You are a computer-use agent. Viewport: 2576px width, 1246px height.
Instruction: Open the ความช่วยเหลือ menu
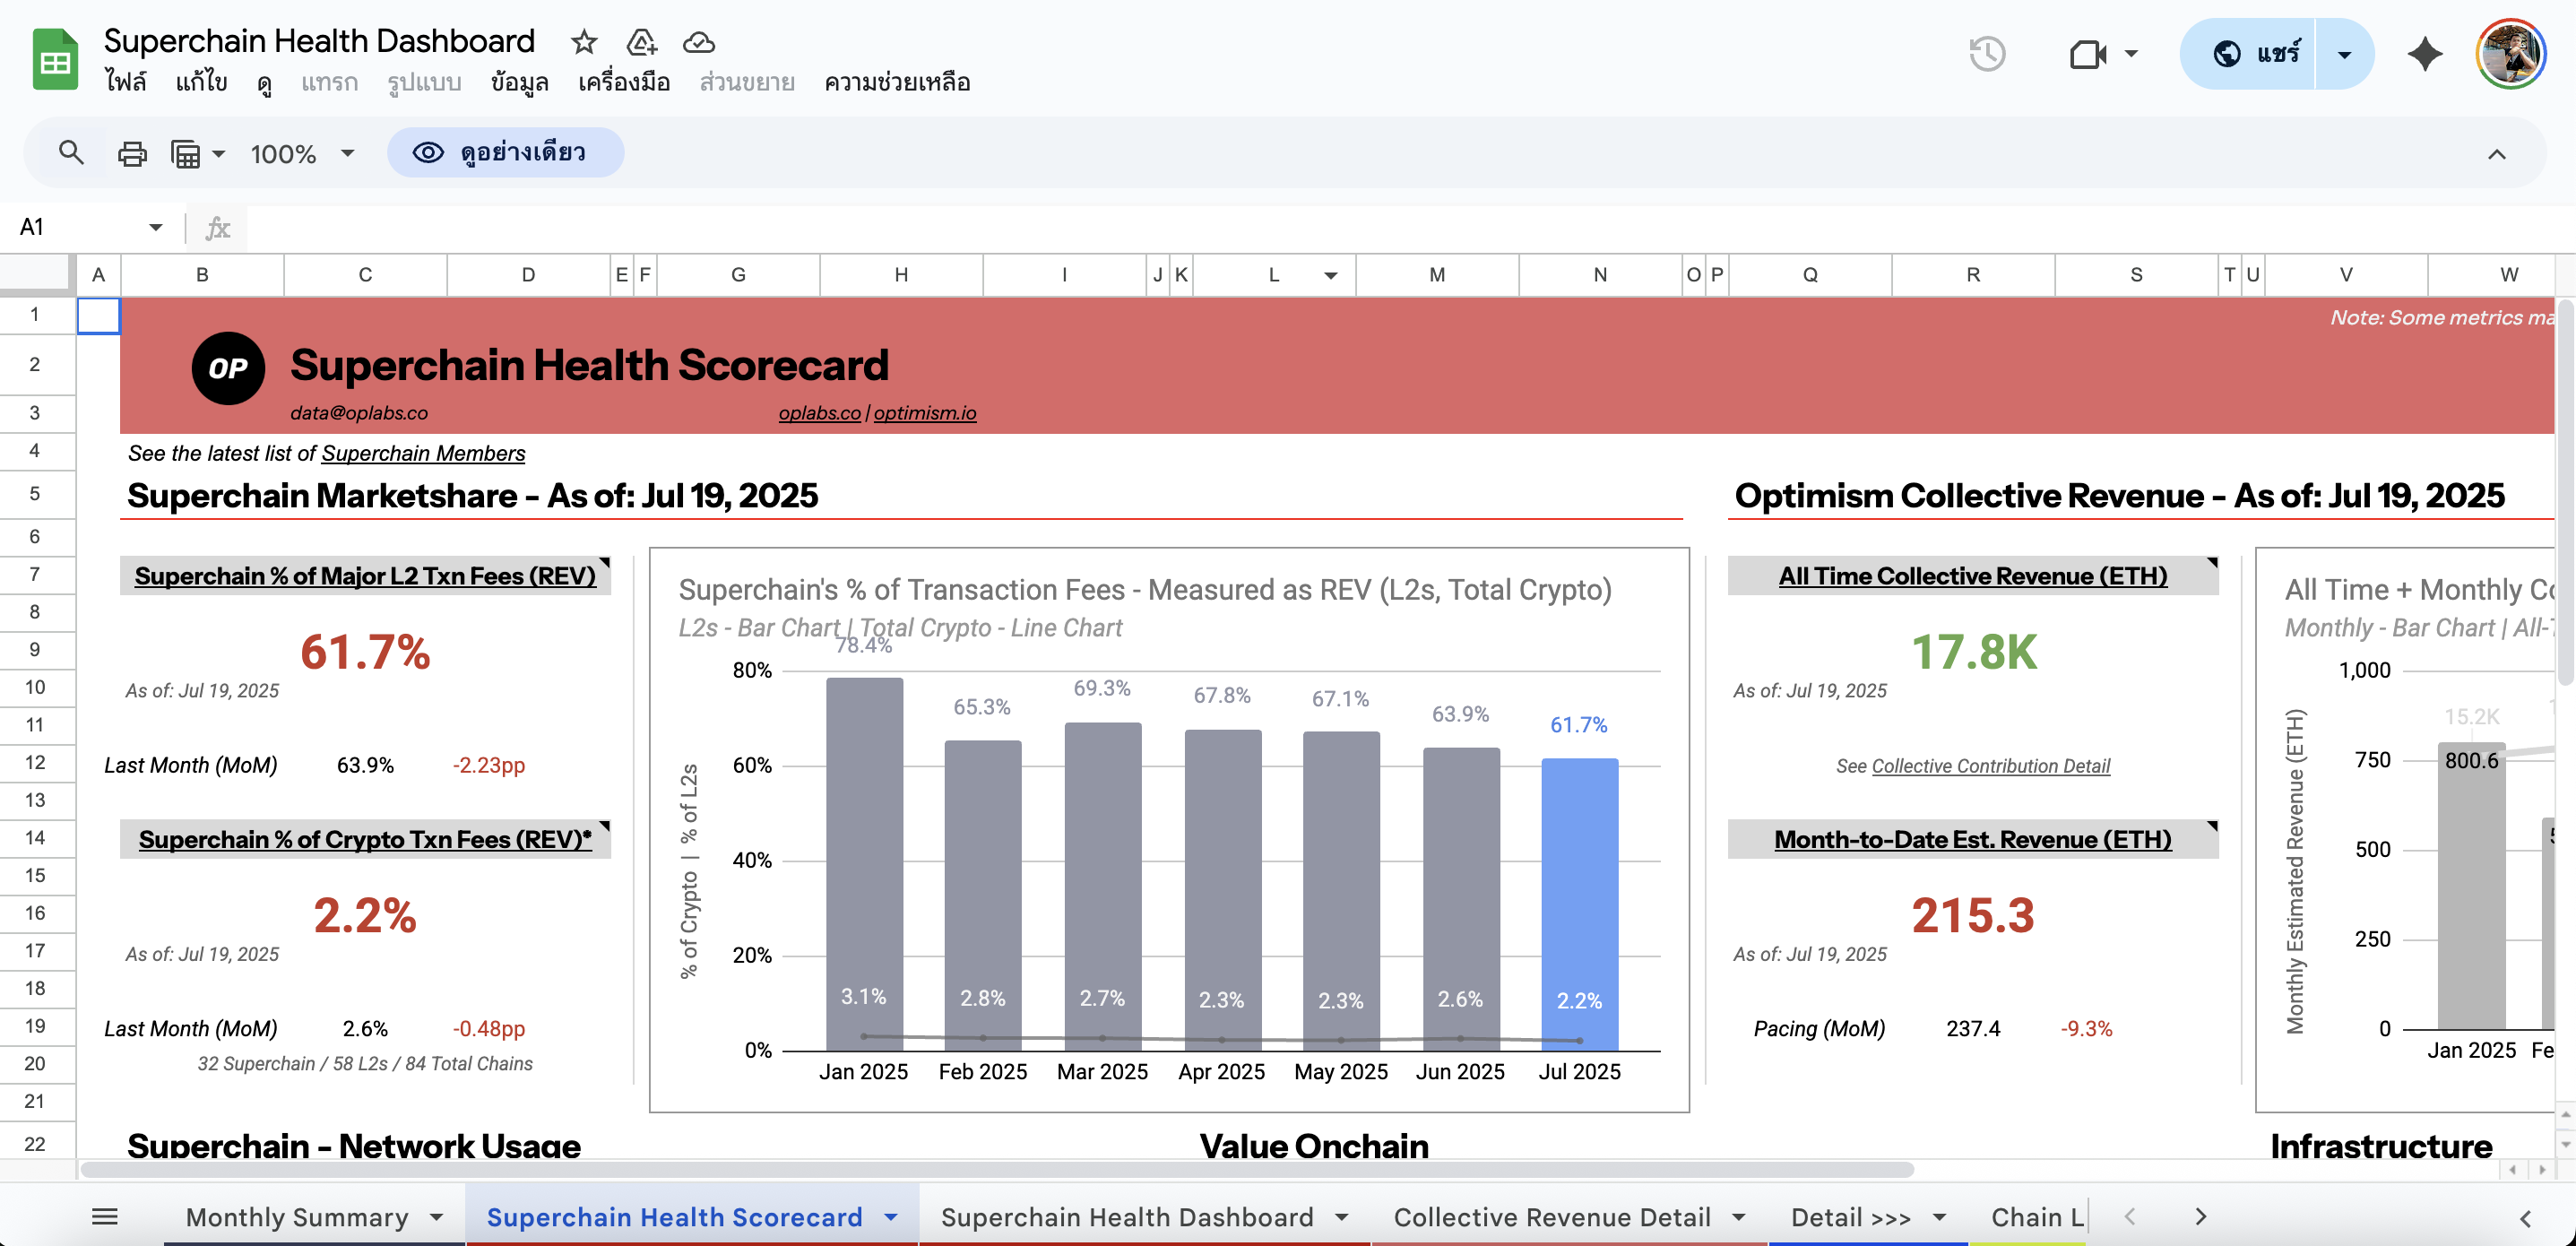[x=896, y=82]
